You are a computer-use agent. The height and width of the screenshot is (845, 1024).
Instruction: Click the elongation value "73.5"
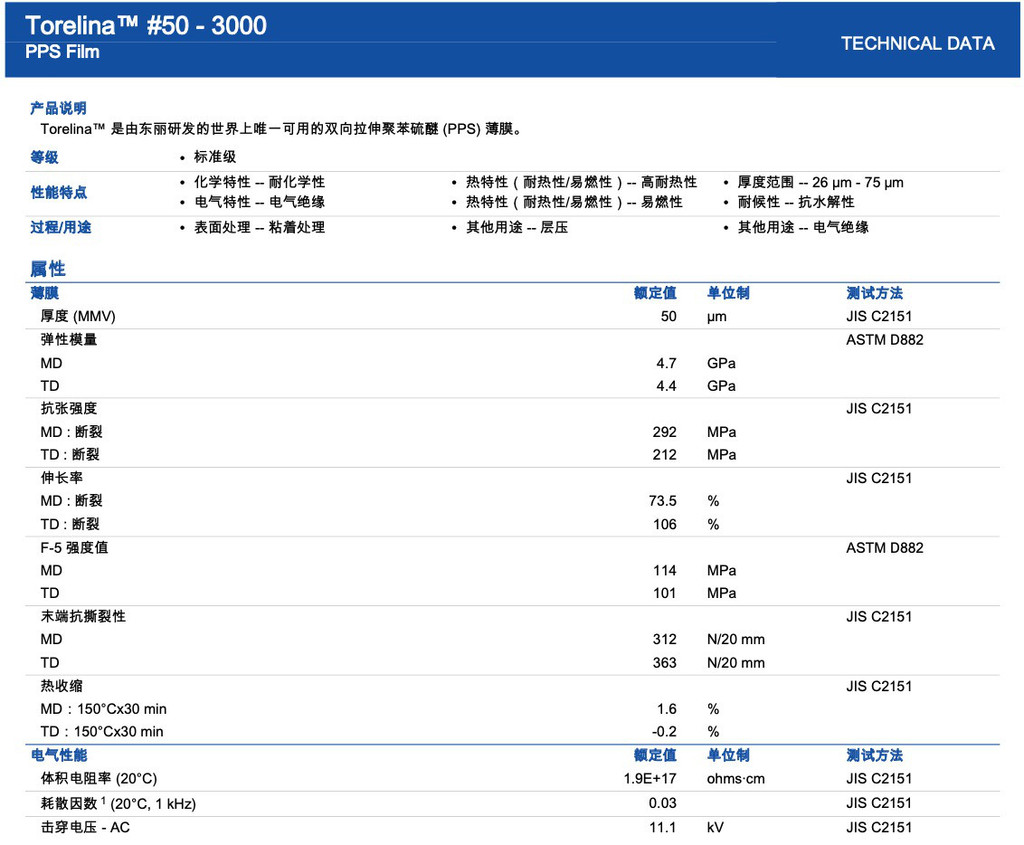(x=662, y=501)
